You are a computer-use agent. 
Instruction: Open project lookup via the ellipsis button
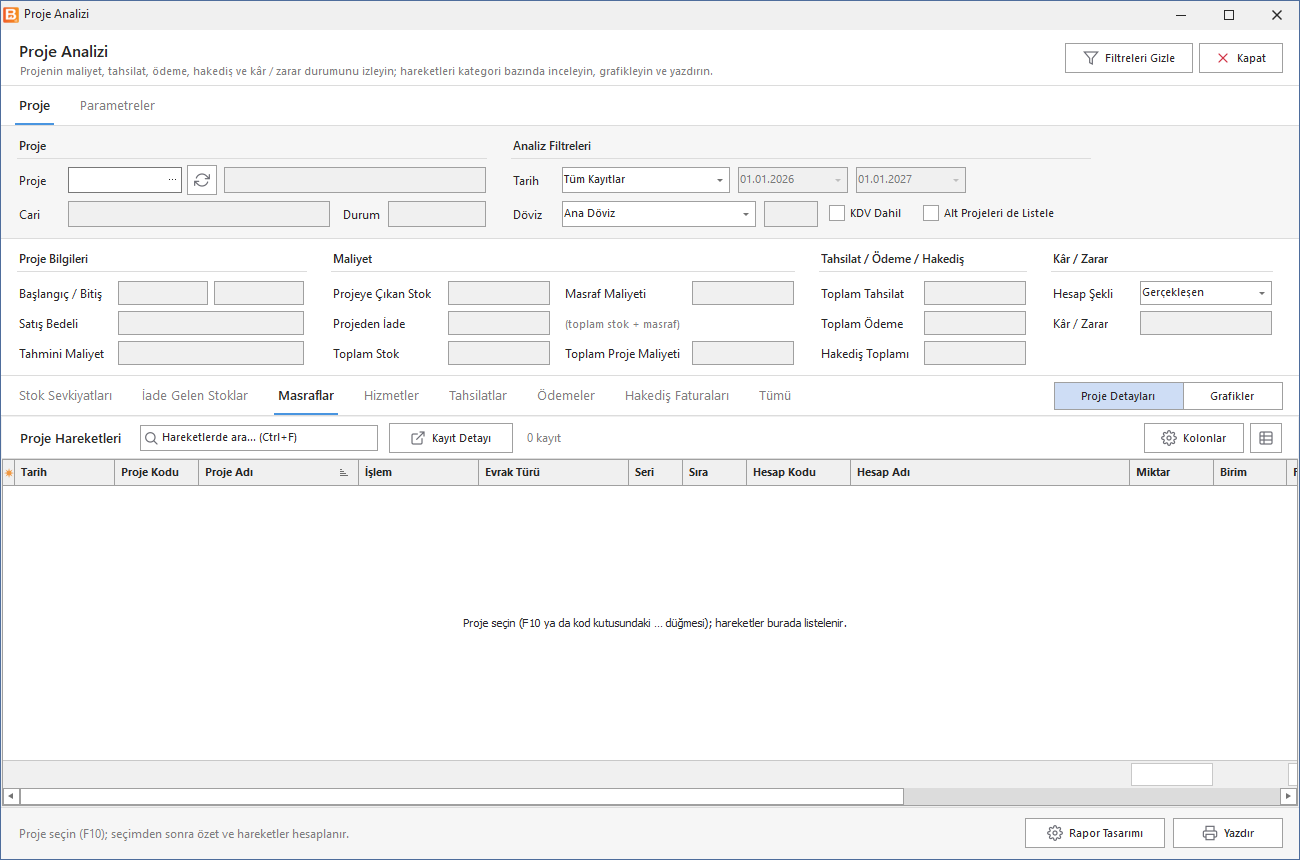tap(173, 180)
